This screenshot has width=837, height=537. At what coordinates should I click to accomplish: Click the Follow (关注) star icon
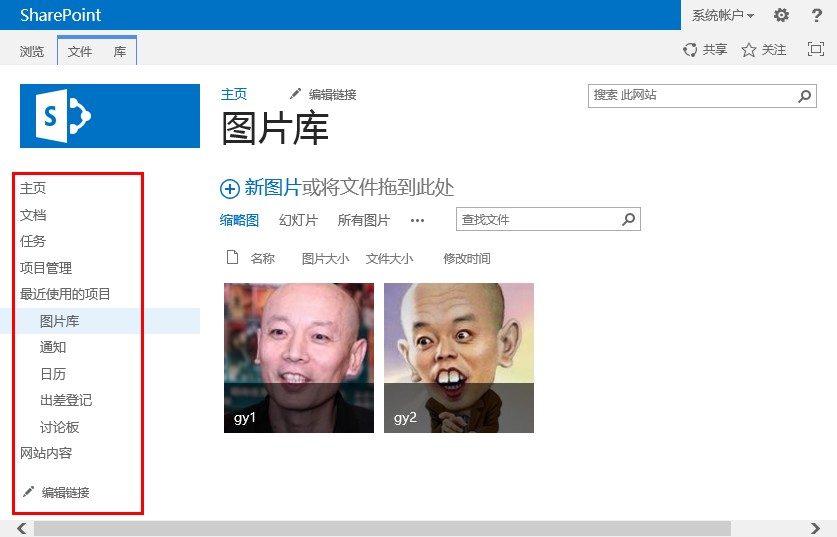[748, 50]
